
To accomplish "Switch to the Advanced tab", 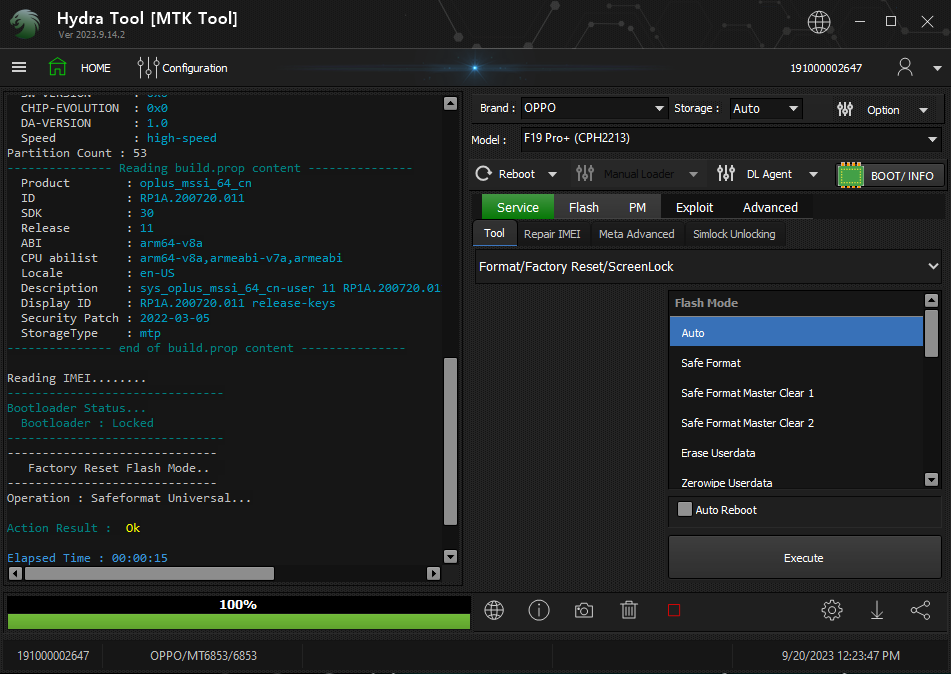I will (x=770, y=207).
